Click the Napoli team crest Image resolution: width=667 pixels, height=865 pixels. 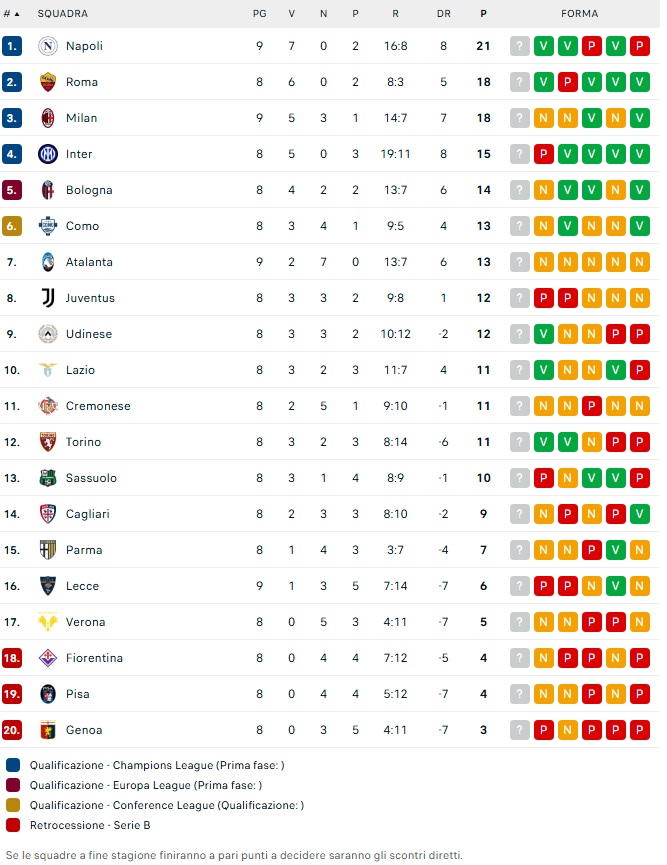pos(47,46)
